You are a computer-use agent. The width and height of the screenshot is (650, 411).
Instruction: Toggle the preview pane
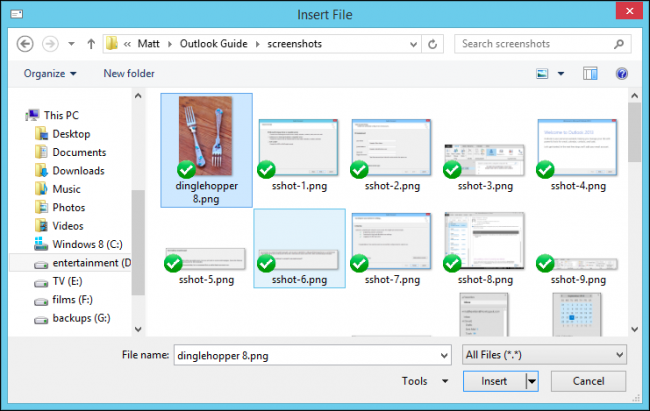(590, 74)
